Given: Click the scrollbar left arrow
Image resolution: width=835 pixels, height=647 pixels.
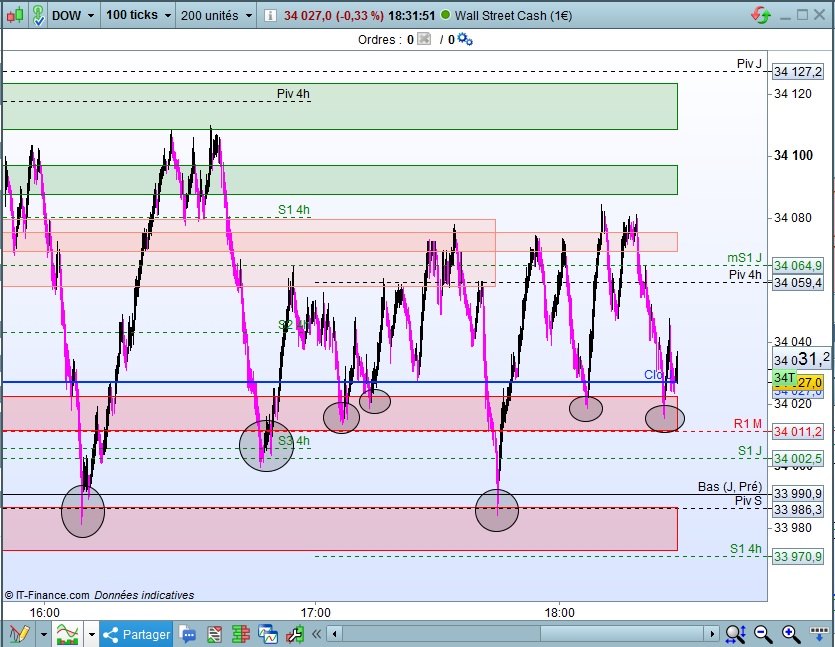Looking at the screenshot, I should [x=334, y=634].
